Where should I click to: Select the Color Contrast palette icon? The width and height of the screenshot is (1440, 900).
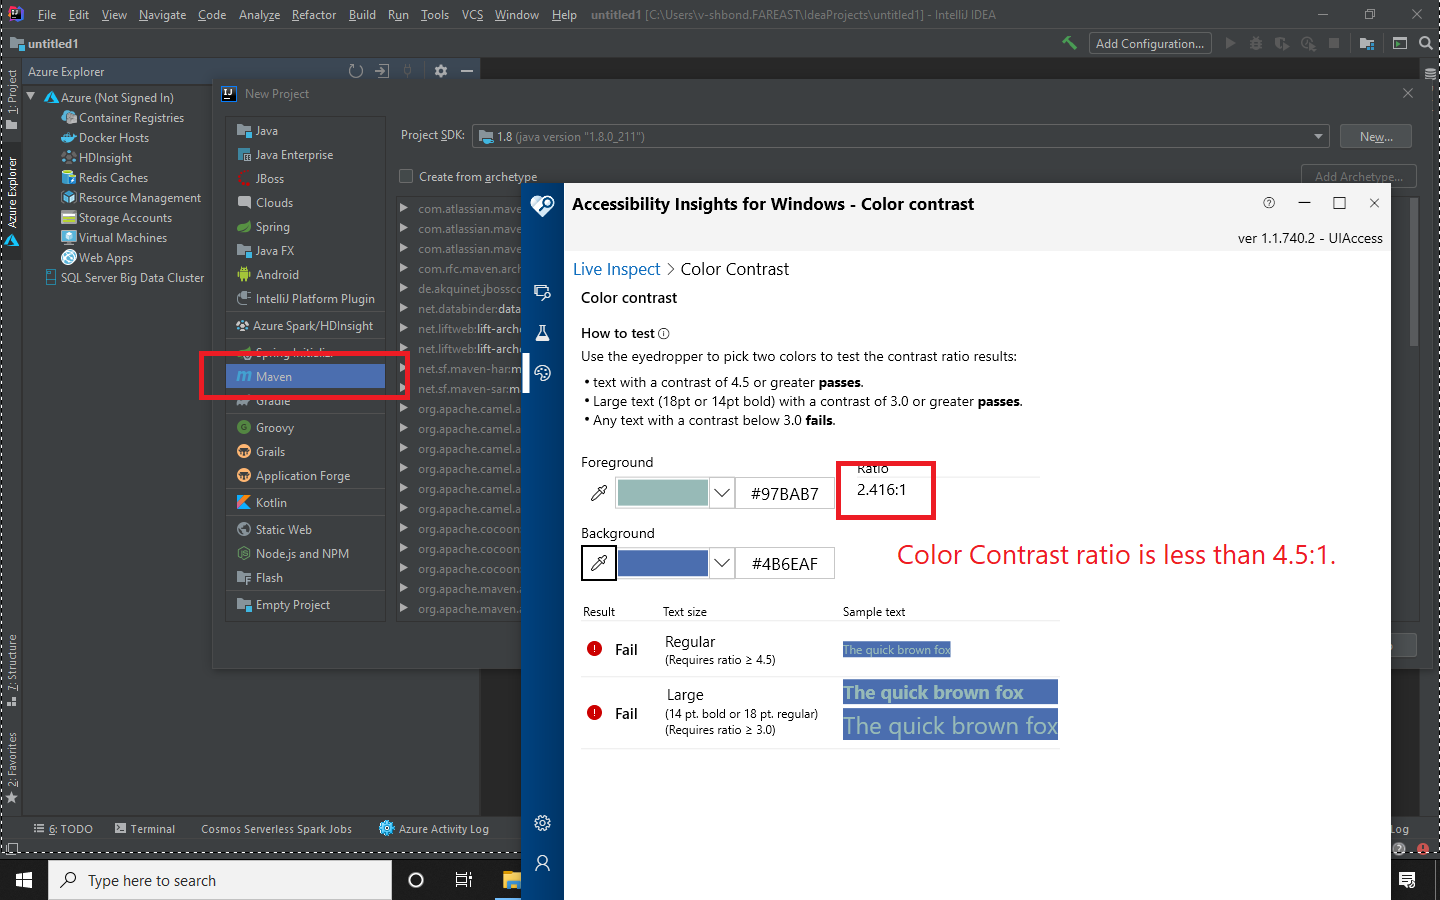point(542,372)
